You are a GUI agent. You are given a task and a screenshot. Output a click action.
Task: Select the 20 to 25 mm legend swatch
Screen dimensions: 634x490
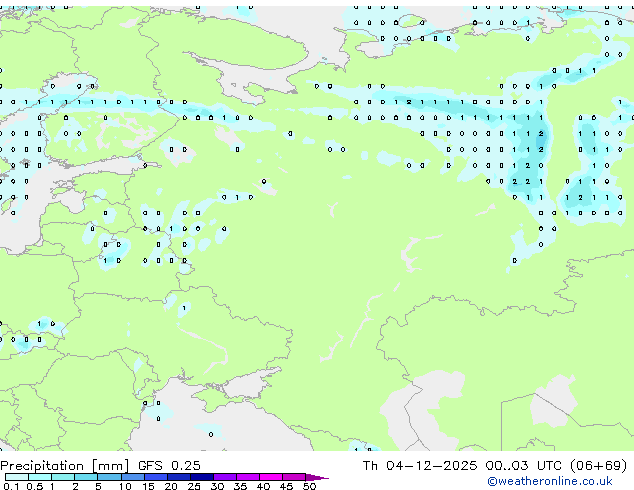click(x=179, y=477)
